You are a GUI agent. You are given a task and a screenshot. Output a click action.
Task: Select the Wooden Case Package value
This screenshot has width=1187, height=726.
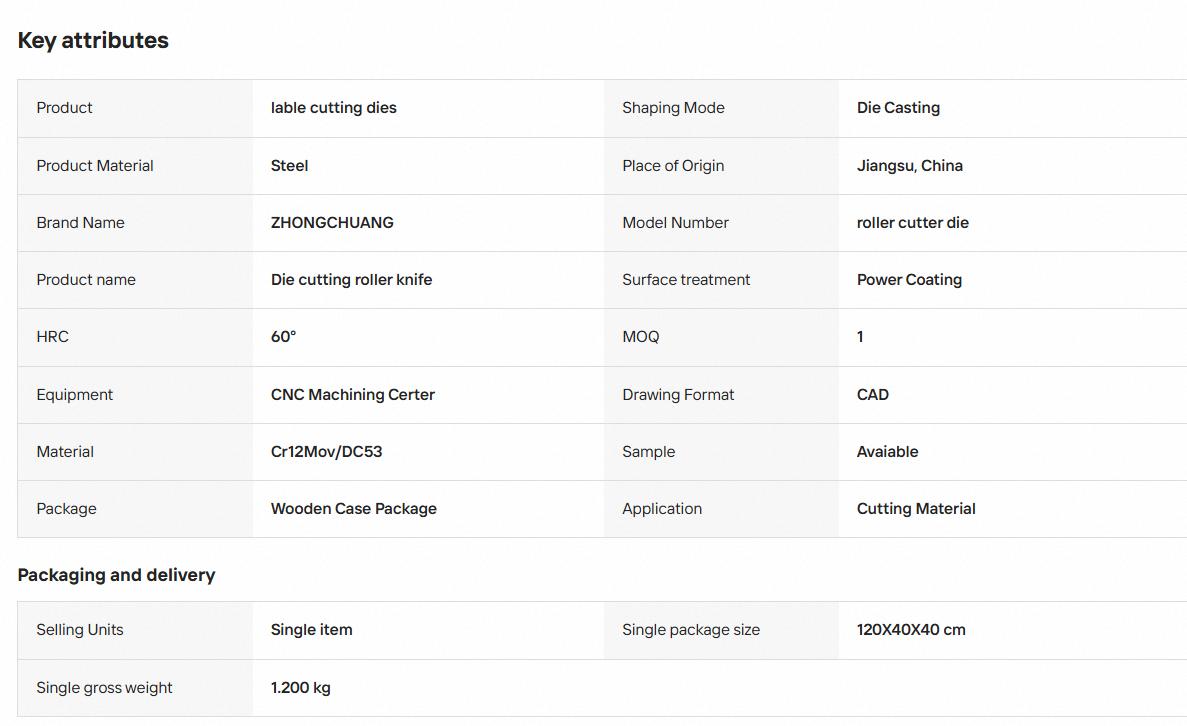(x=354, y=509)
